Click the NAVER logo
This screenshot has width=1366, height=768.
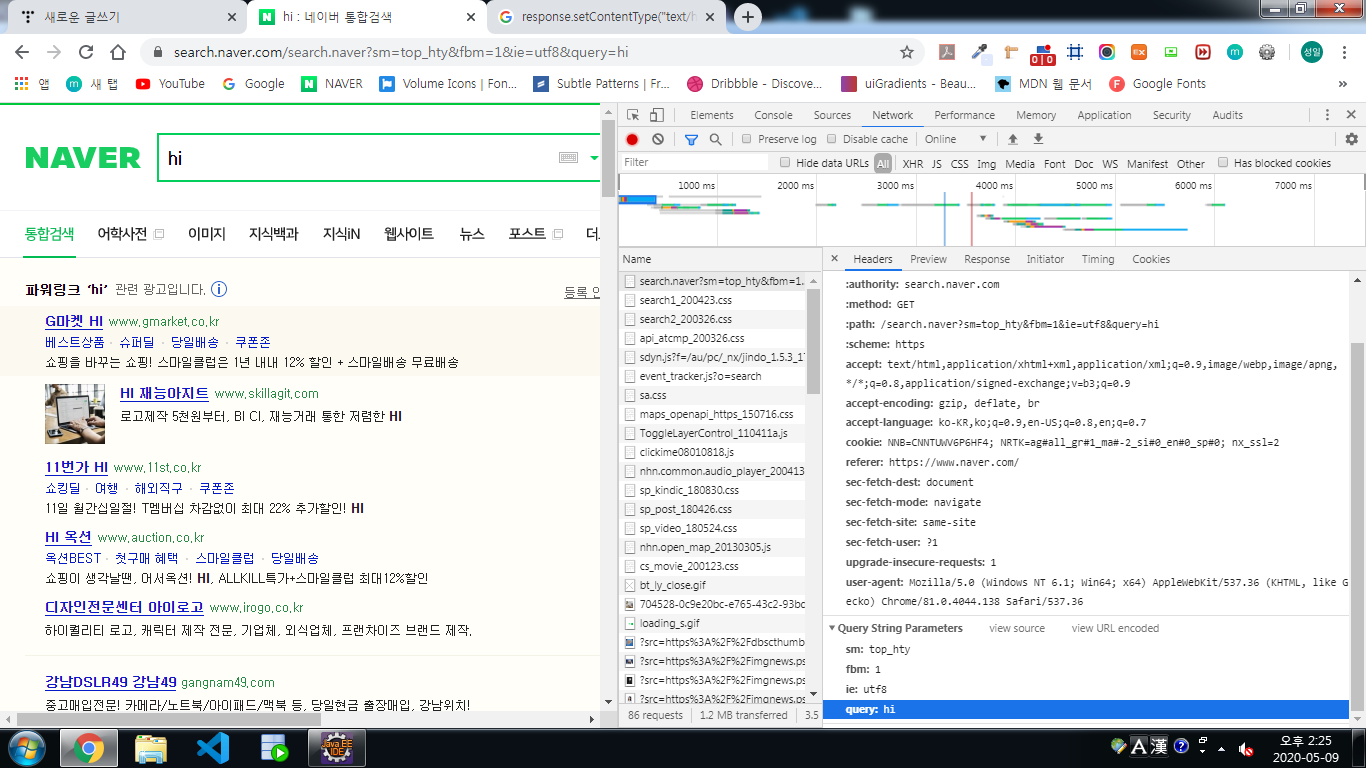[x=83, y=158]
